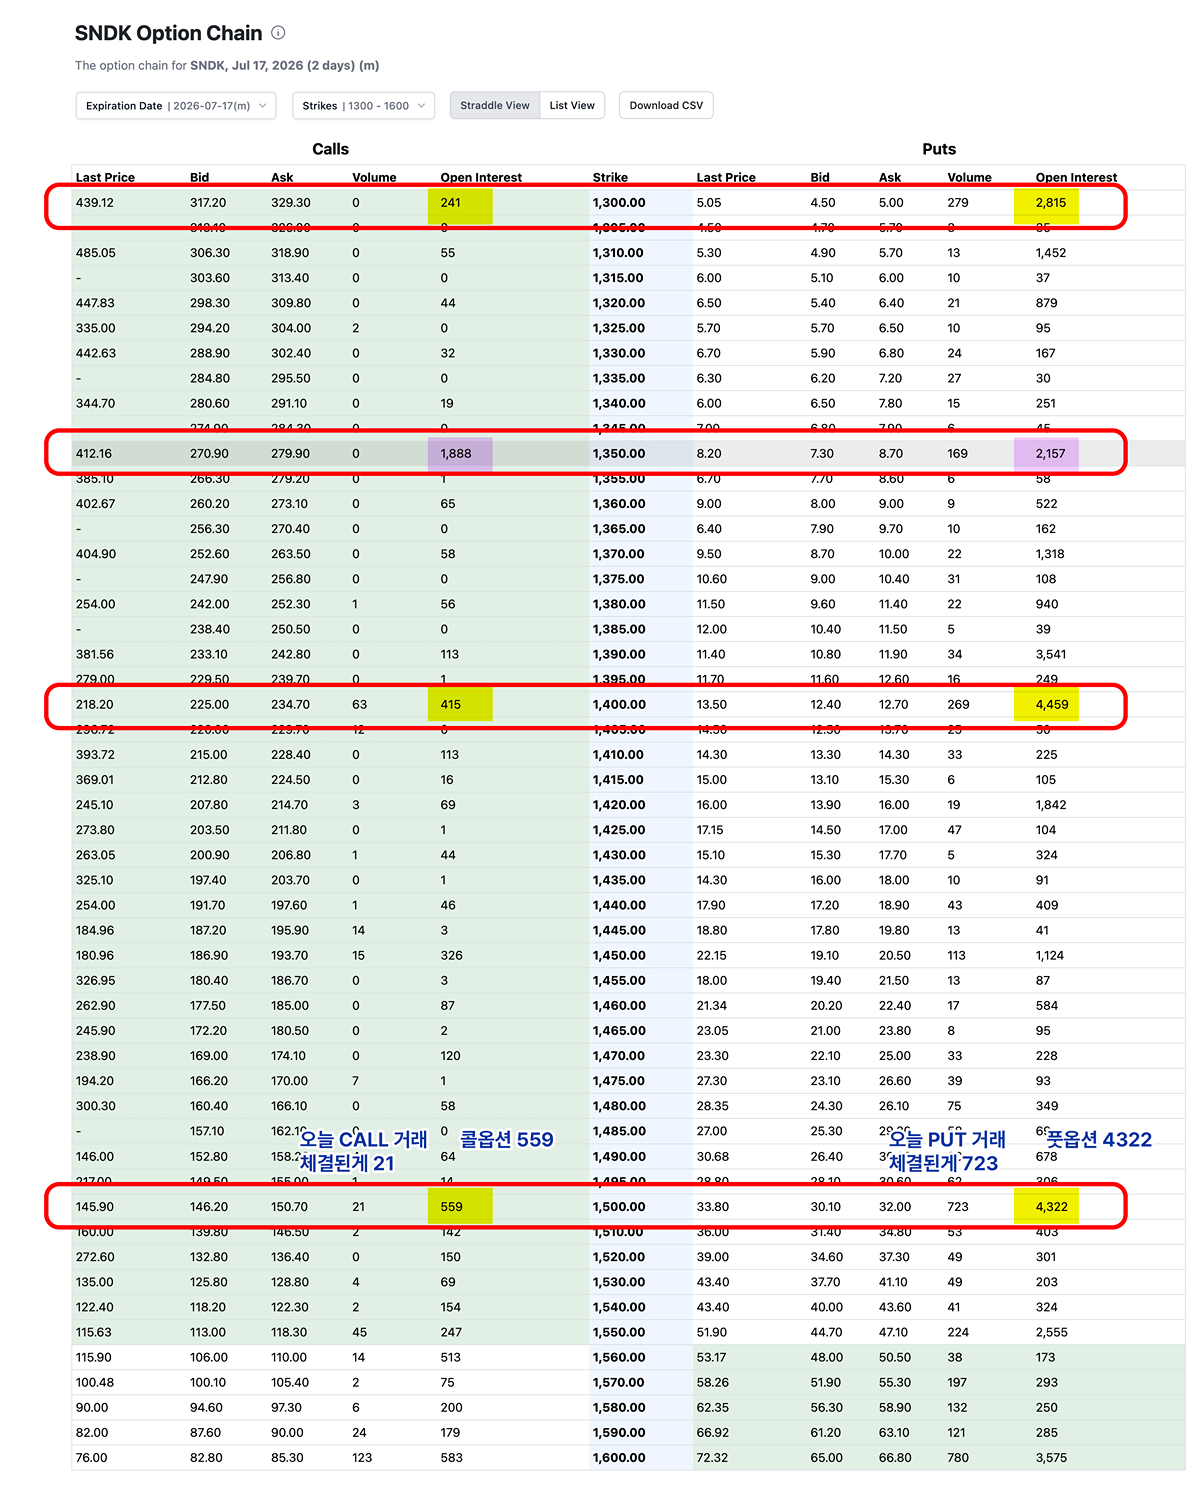Switch to Straddle View
This screenshot has width=1200, height=1490.
[x=495, y=105]
